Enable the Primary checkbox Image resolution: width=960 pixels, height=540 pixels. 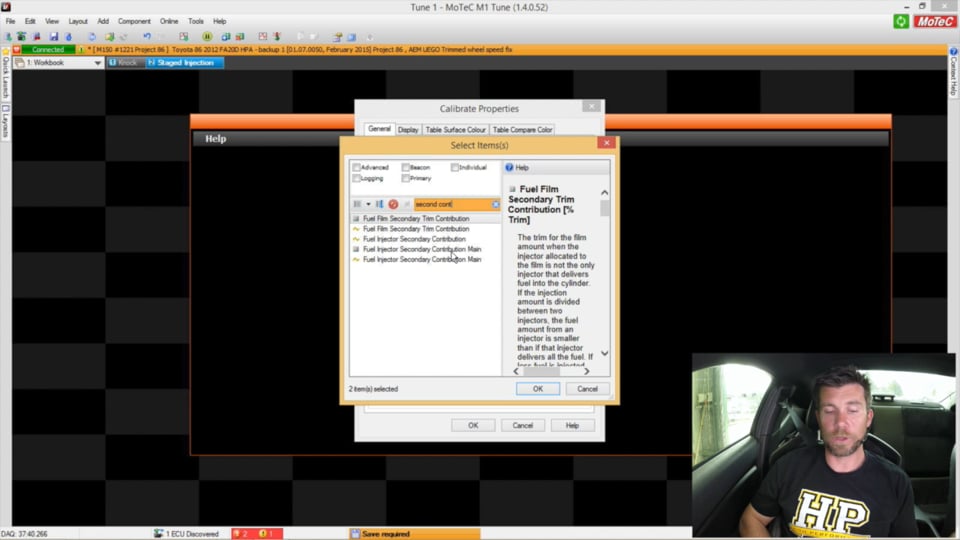[x=405, y=178]
